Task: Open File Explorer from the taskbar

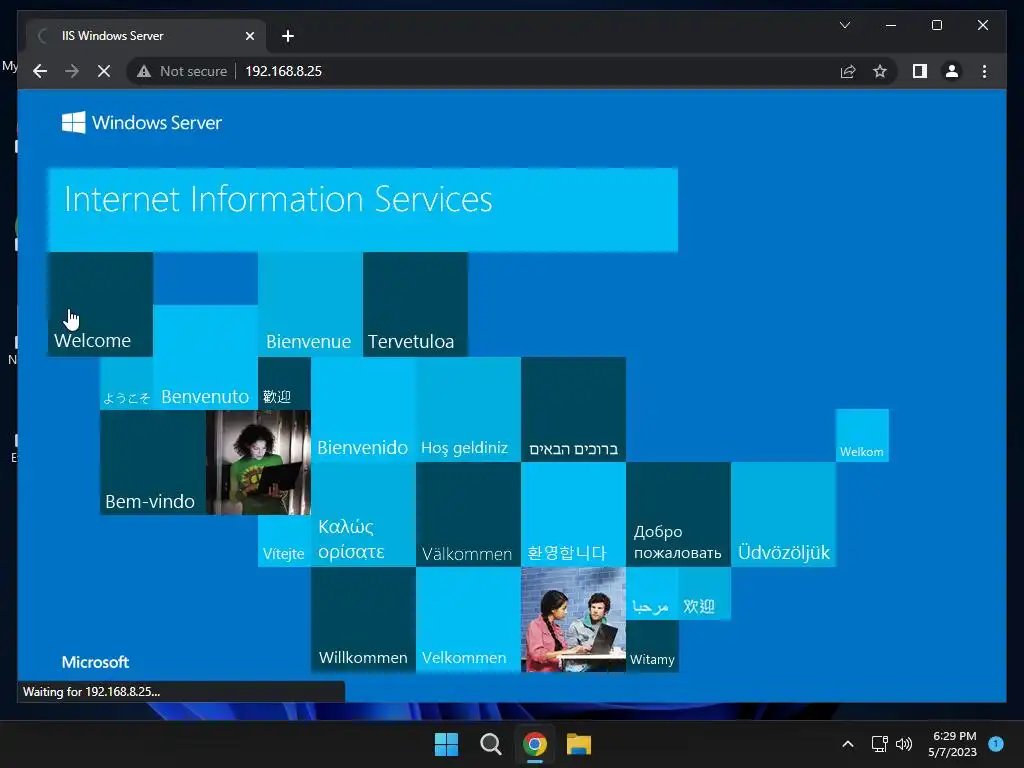Action: tap(579, 744)
